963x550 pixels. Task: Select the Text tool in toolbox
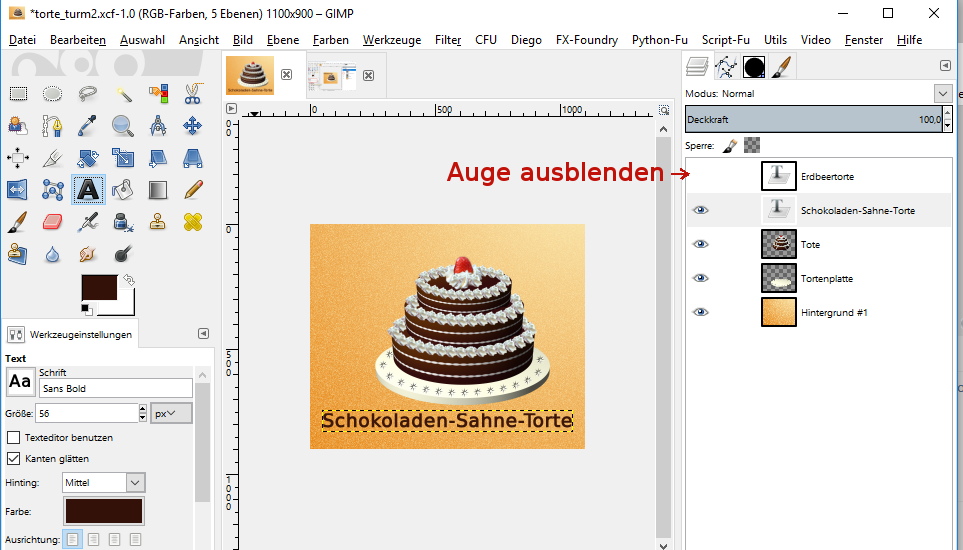coord(88,189)
